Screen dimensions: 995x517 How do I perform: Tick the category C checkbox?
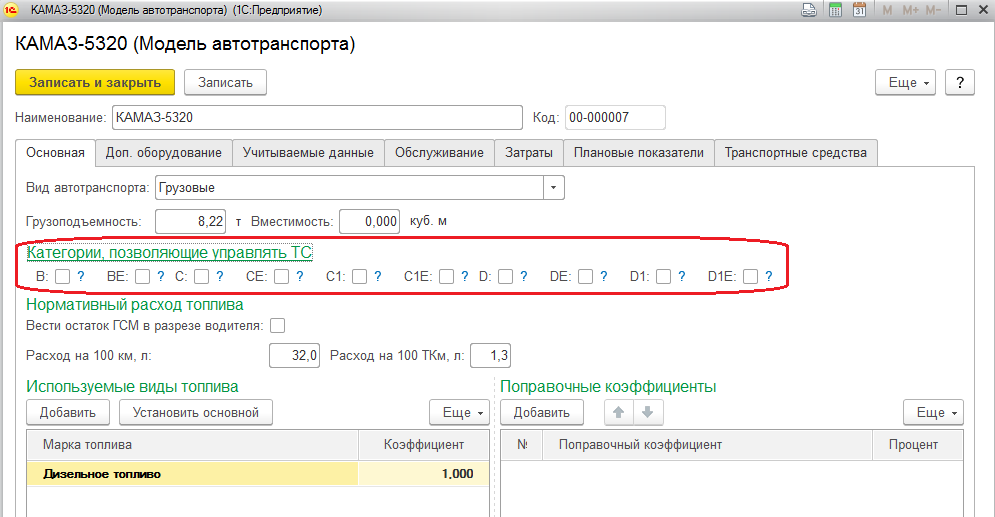pyautogui.click(x=201, y=277)
